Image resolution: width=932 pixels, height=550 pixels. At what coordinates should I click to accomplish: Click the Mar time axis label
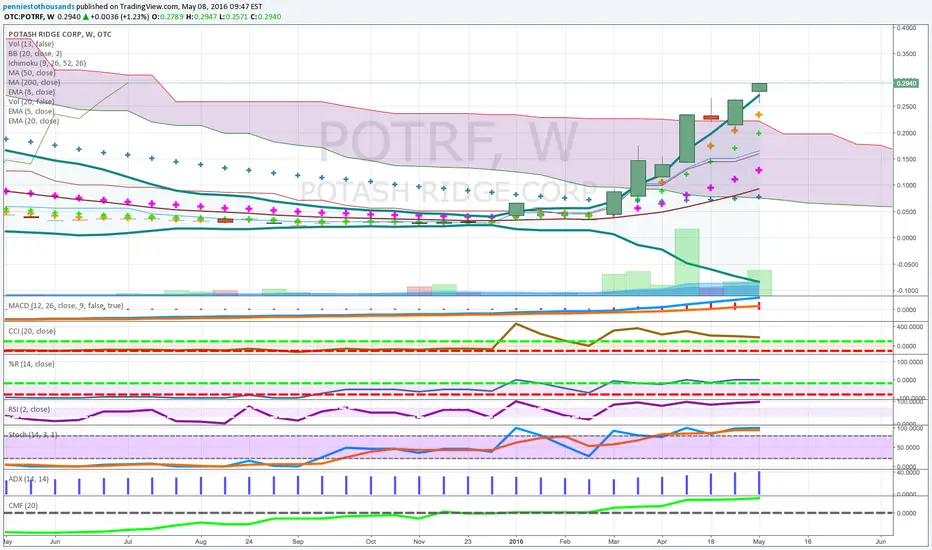(613, 542)
